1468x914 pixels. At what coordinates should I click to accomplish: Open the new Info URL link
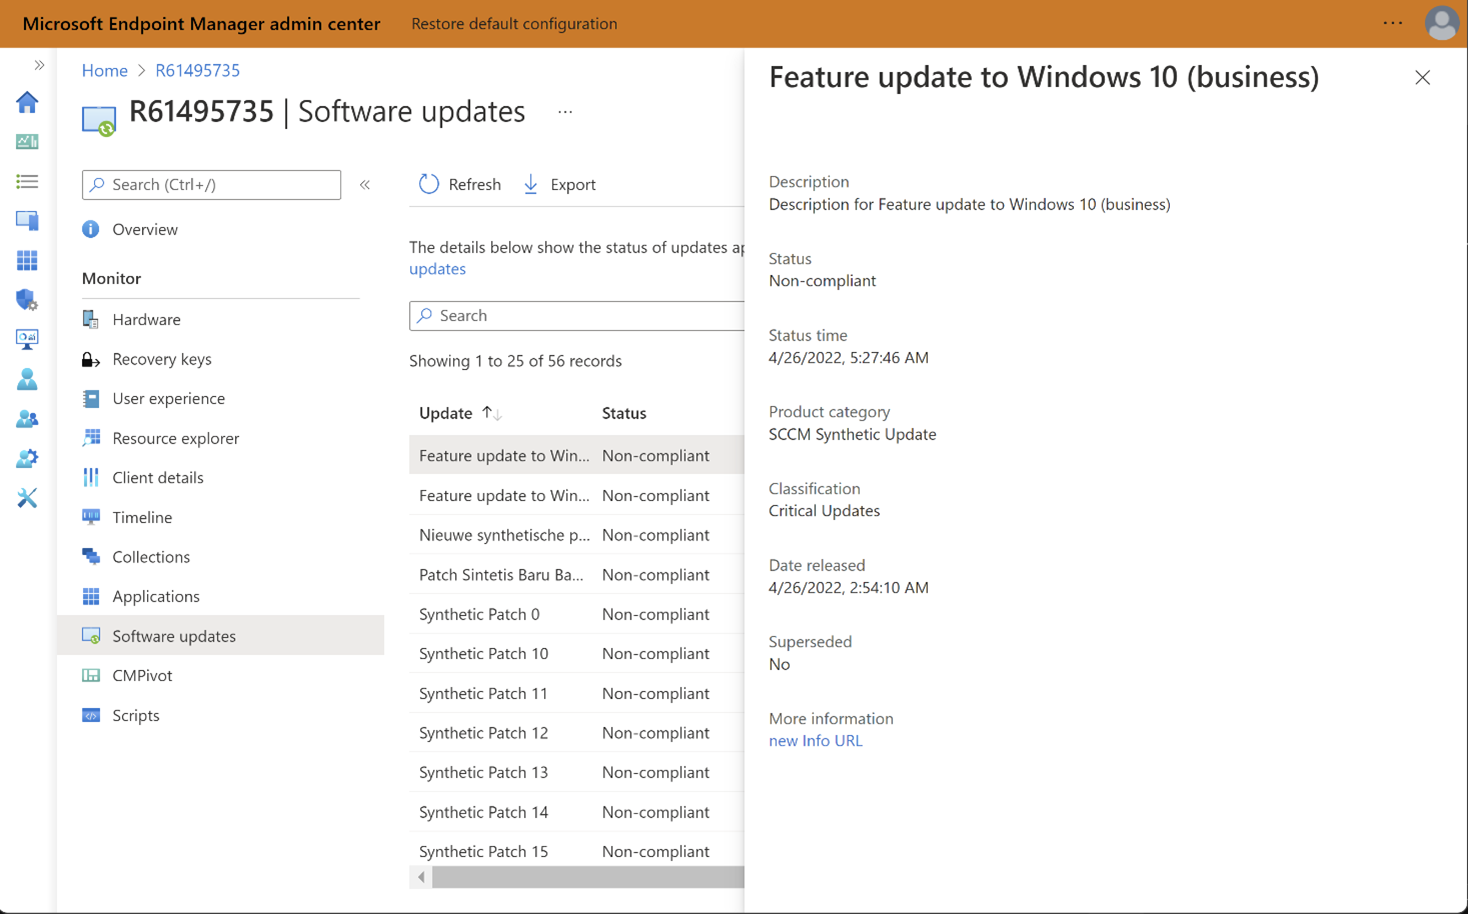815,741
